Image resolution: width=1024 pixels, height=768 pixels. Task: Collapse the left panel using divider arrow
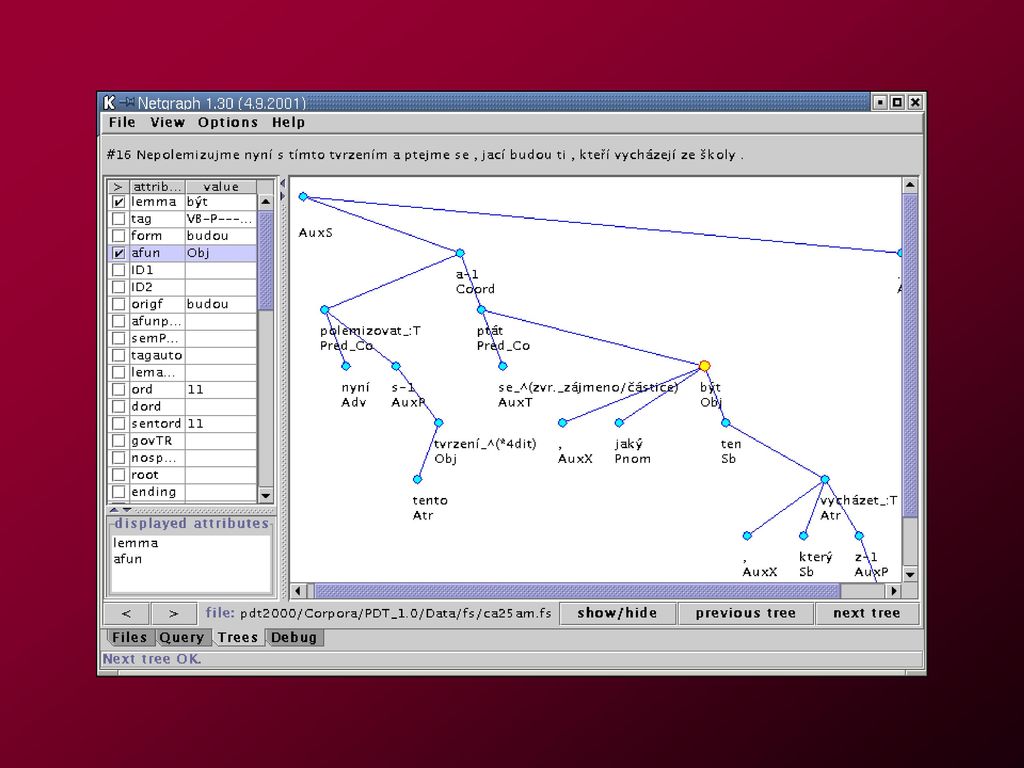(283, 184)
